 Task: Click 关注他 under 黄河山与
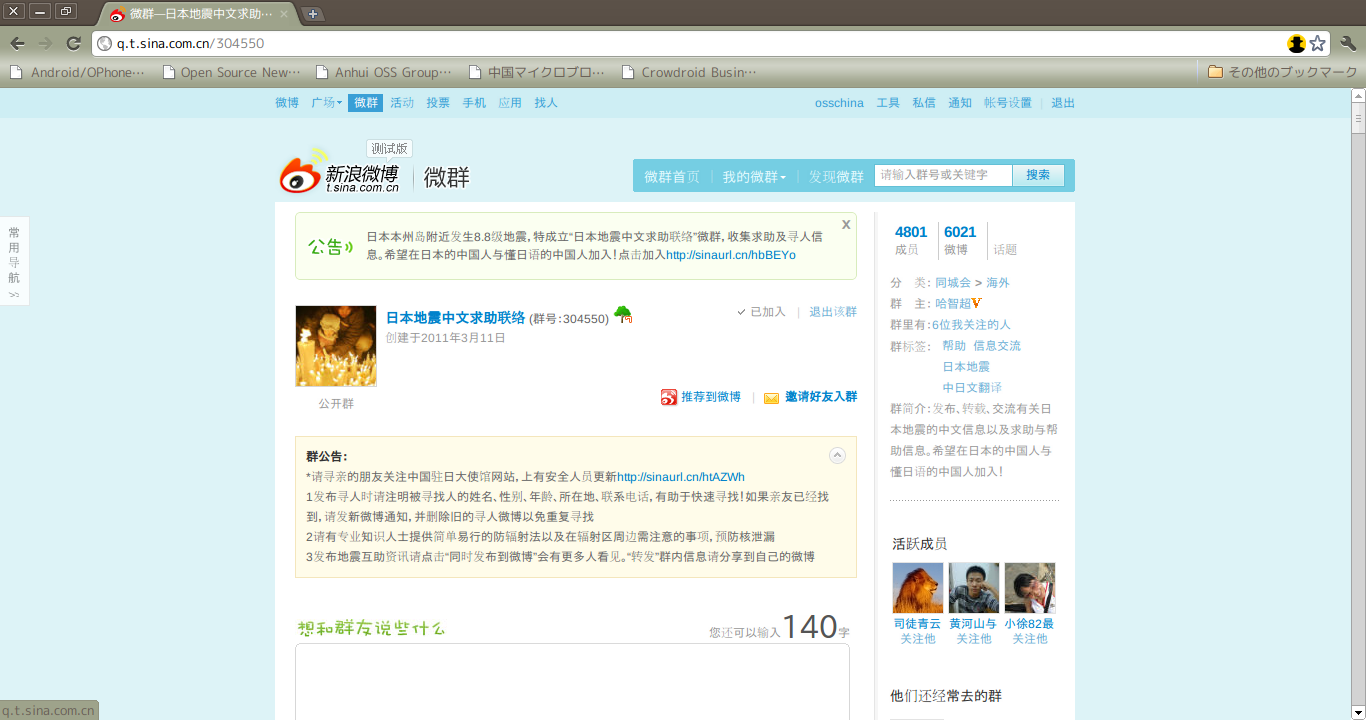tap(974, 639)
